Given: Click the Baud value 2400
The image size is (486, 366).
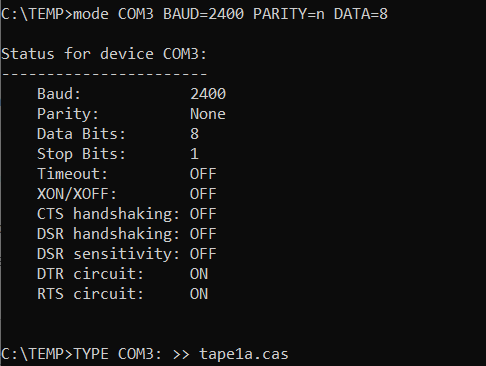Looking at the screenshot, I should (x=208, y=94).
